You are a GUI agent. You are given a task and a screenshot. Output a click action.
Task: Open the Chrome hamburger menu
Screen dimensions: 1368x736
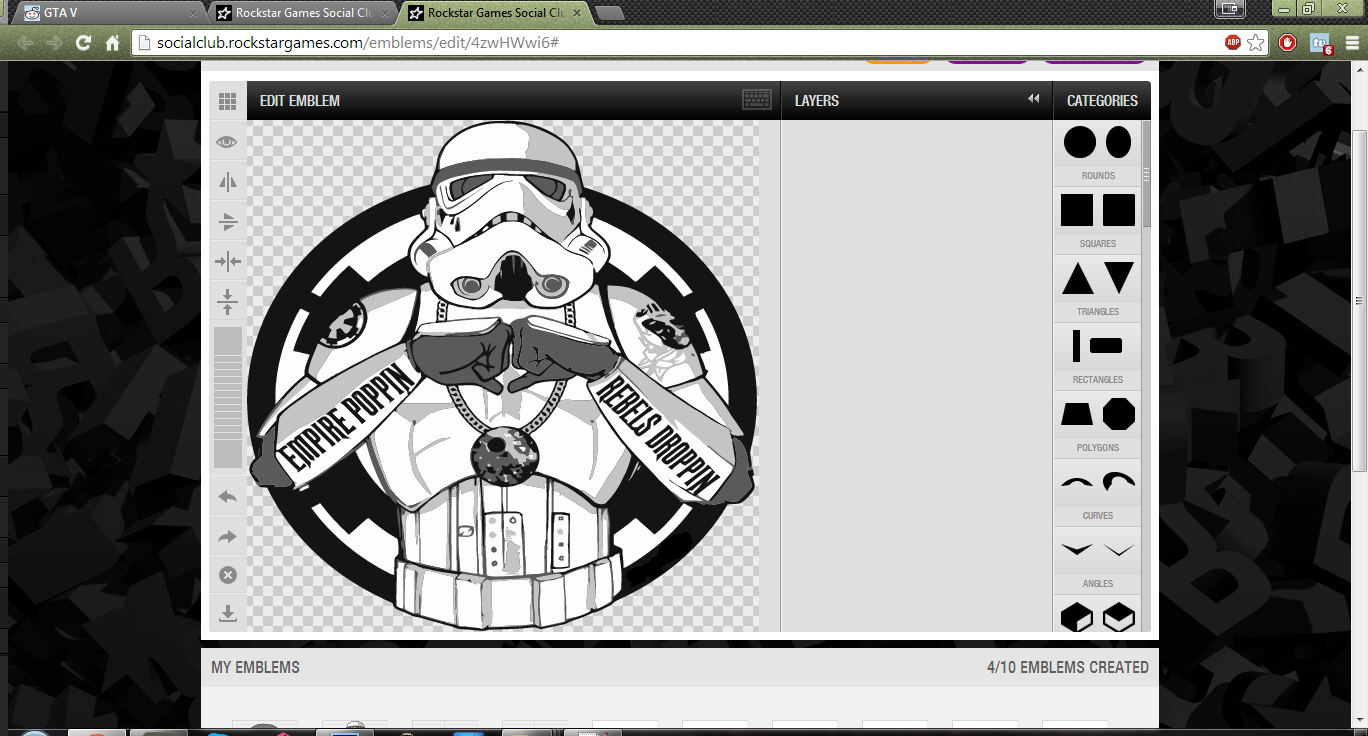pos(1352,43)
